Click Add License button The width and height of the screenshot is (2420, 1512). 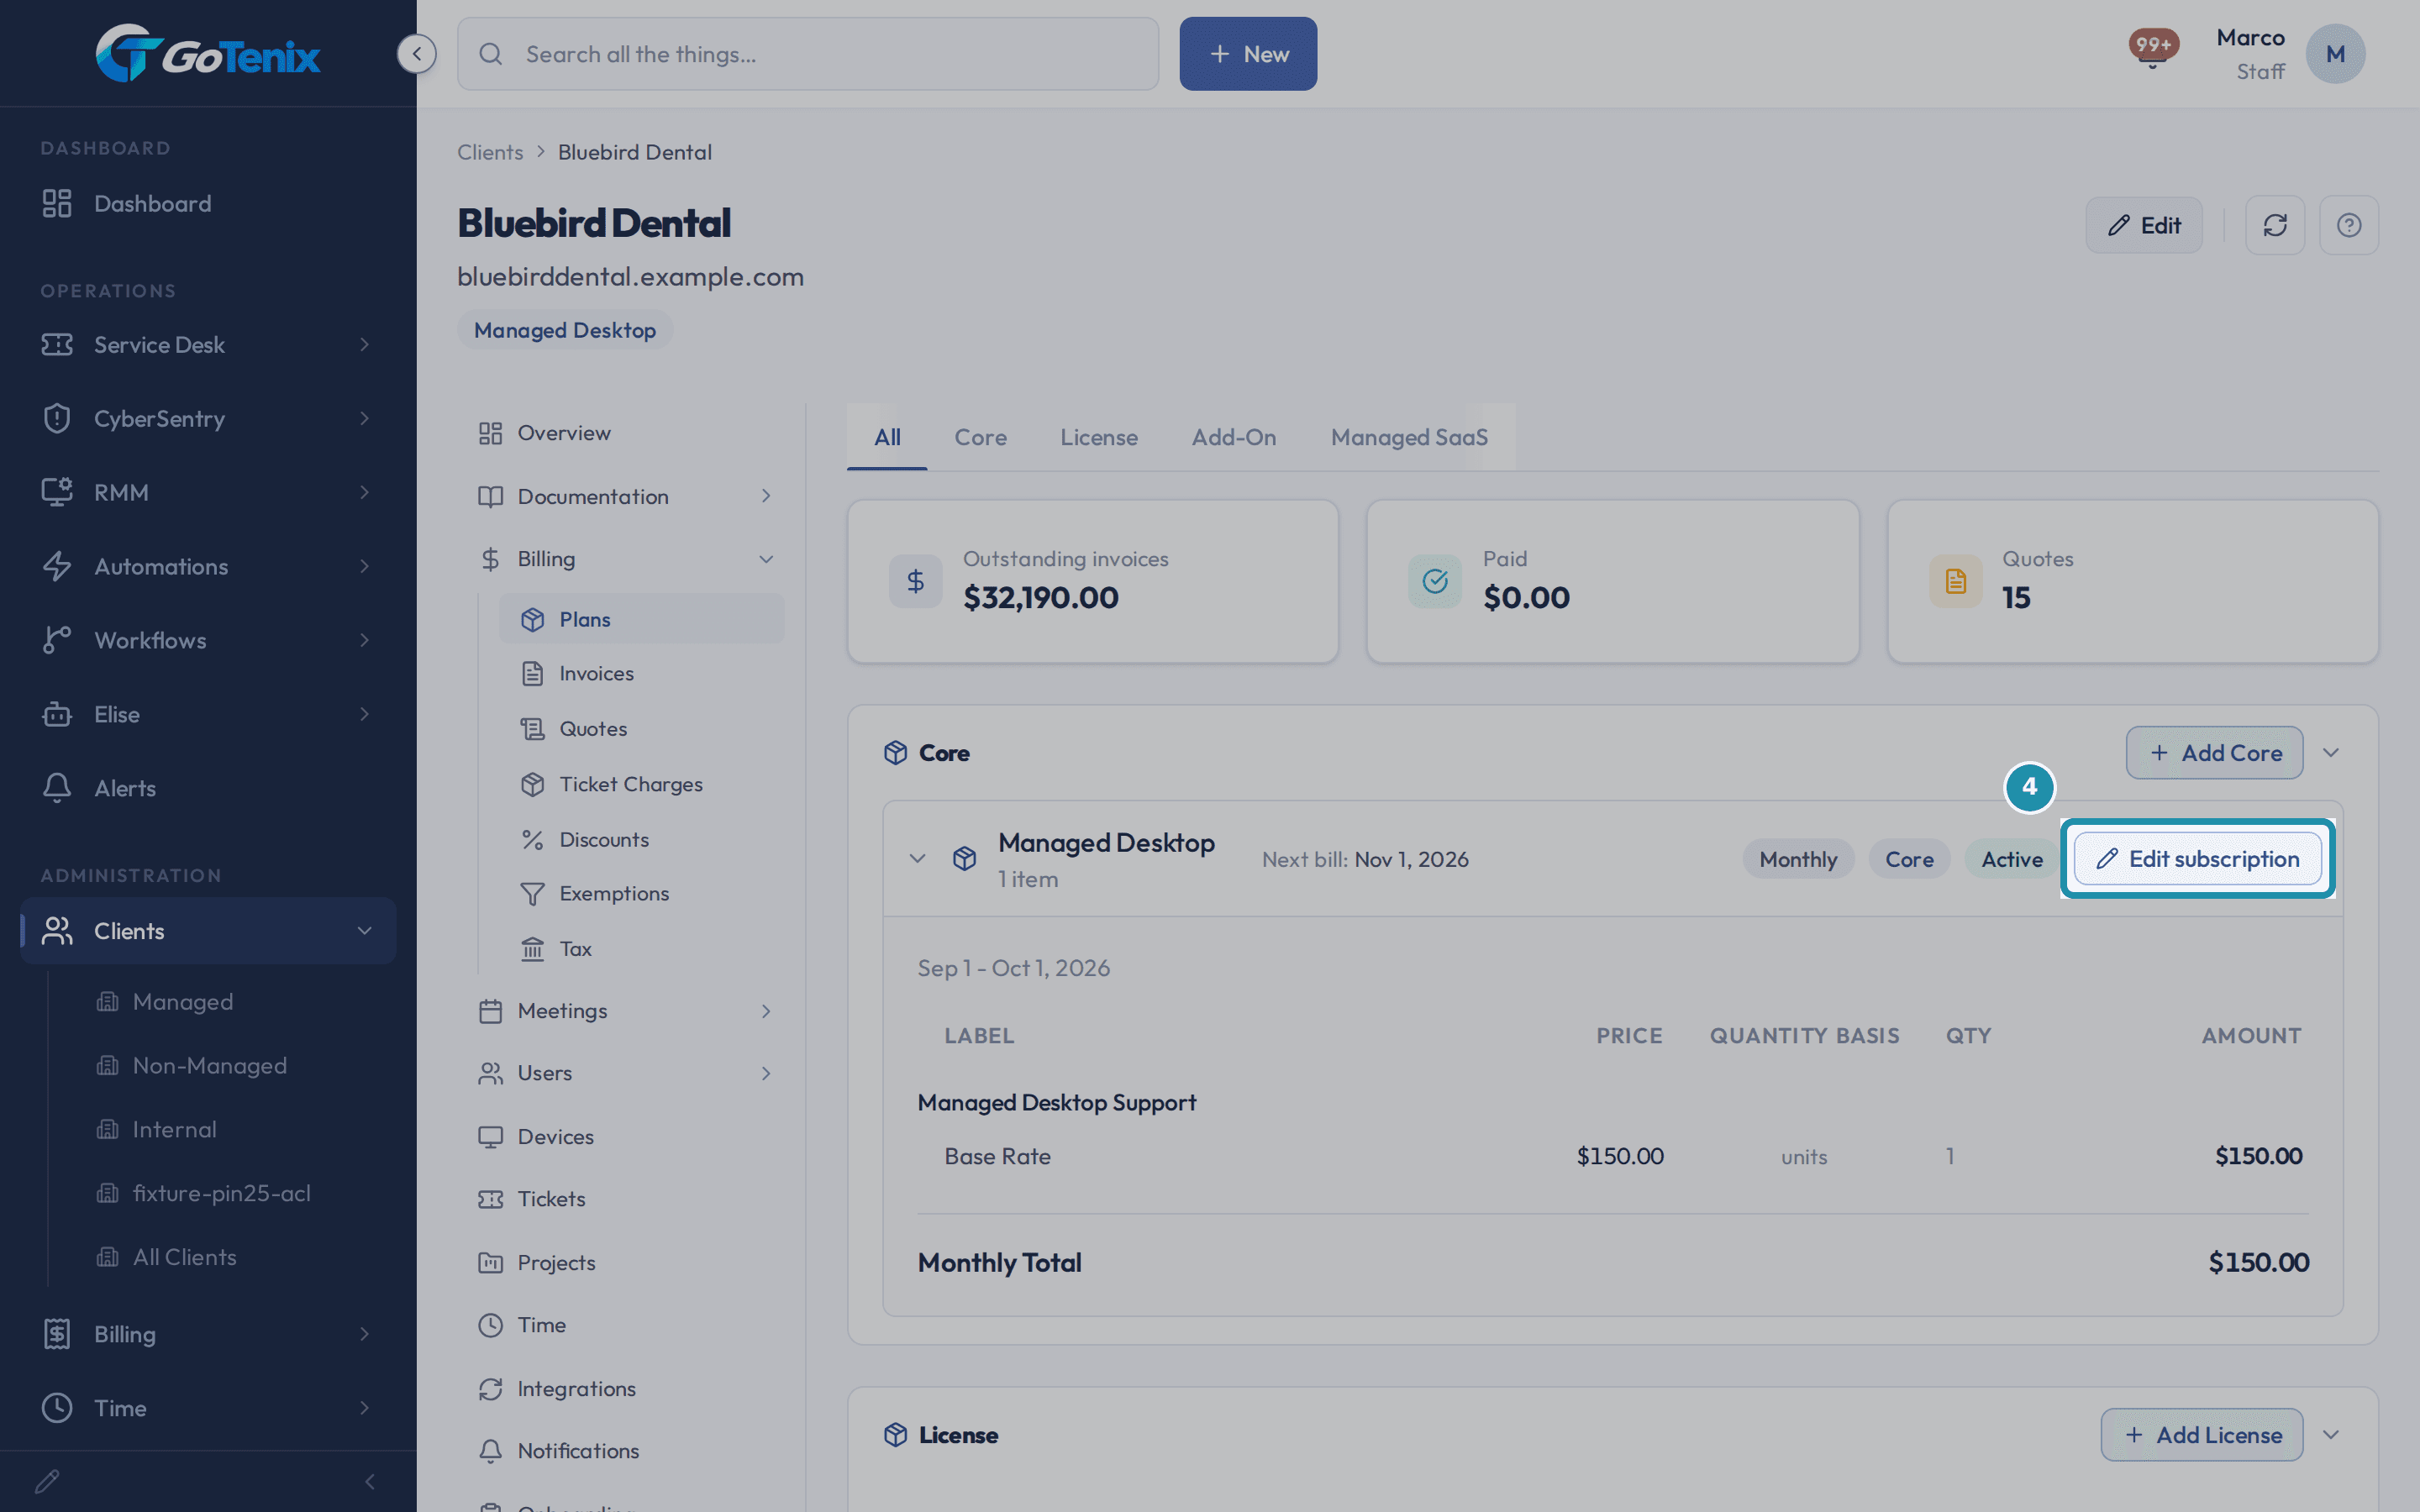[2202, 1435]
